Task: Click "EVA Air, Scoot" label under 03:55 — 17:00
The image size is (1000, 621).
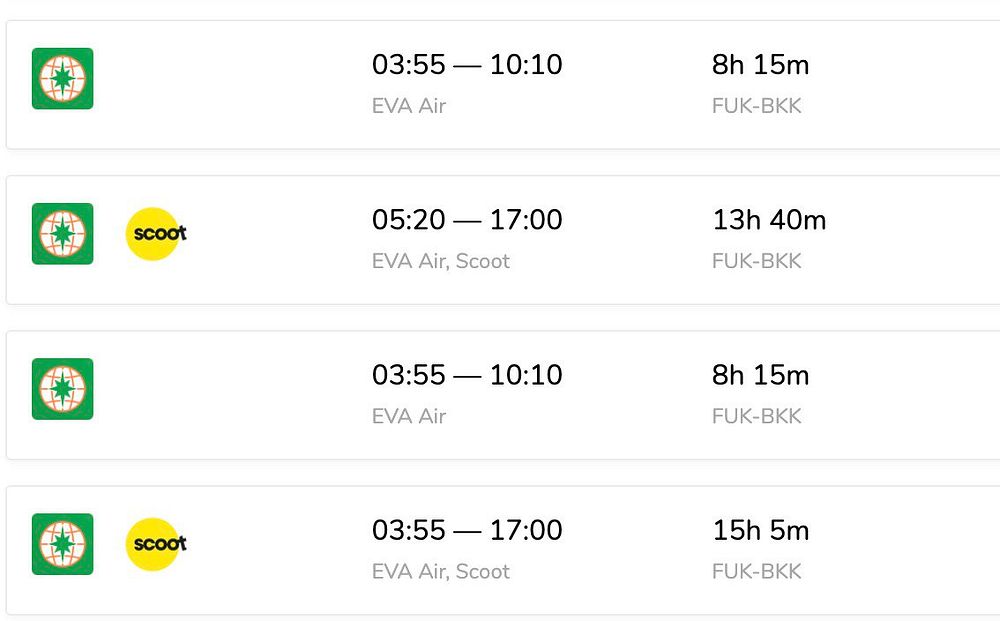Action: [441, 571]
